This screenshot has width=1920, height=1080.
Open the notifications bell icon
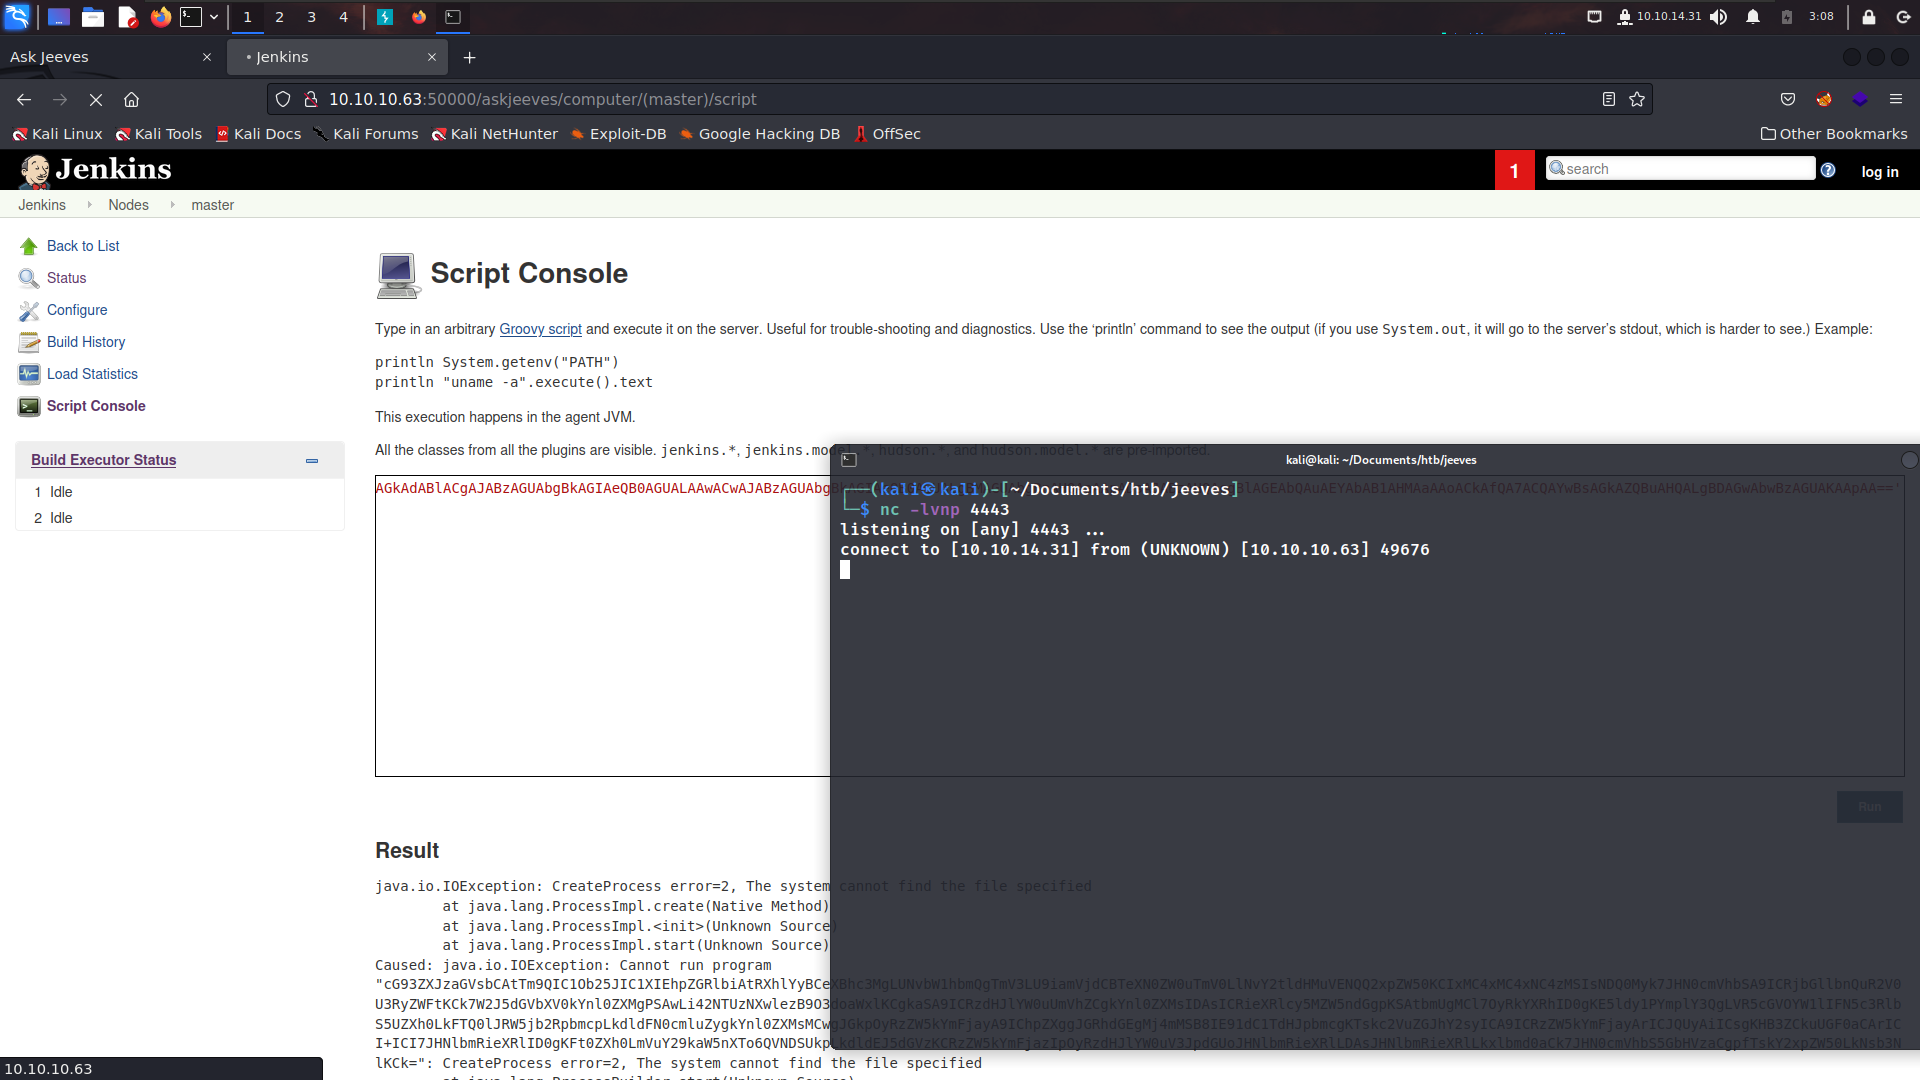[1753, 16]
